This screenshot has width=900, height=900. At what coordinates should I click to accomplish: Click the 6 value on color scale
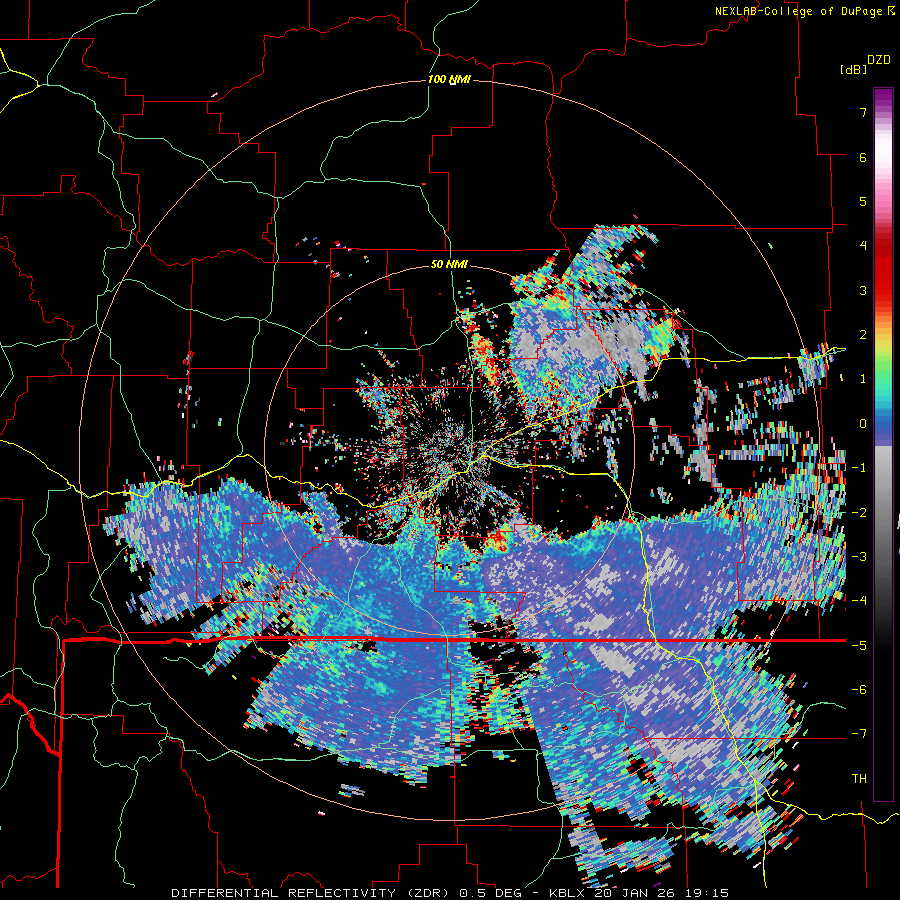click(863, 157)
